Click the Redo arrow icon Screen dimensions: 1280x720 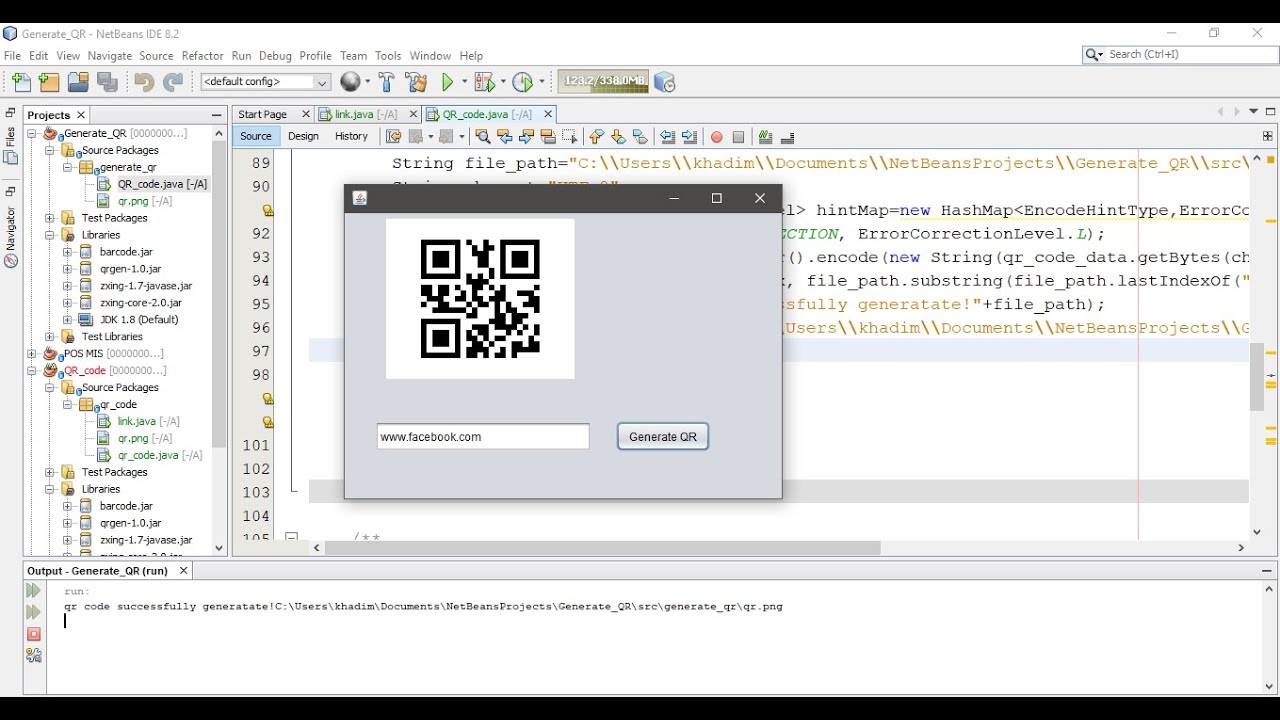coord(173,82)
